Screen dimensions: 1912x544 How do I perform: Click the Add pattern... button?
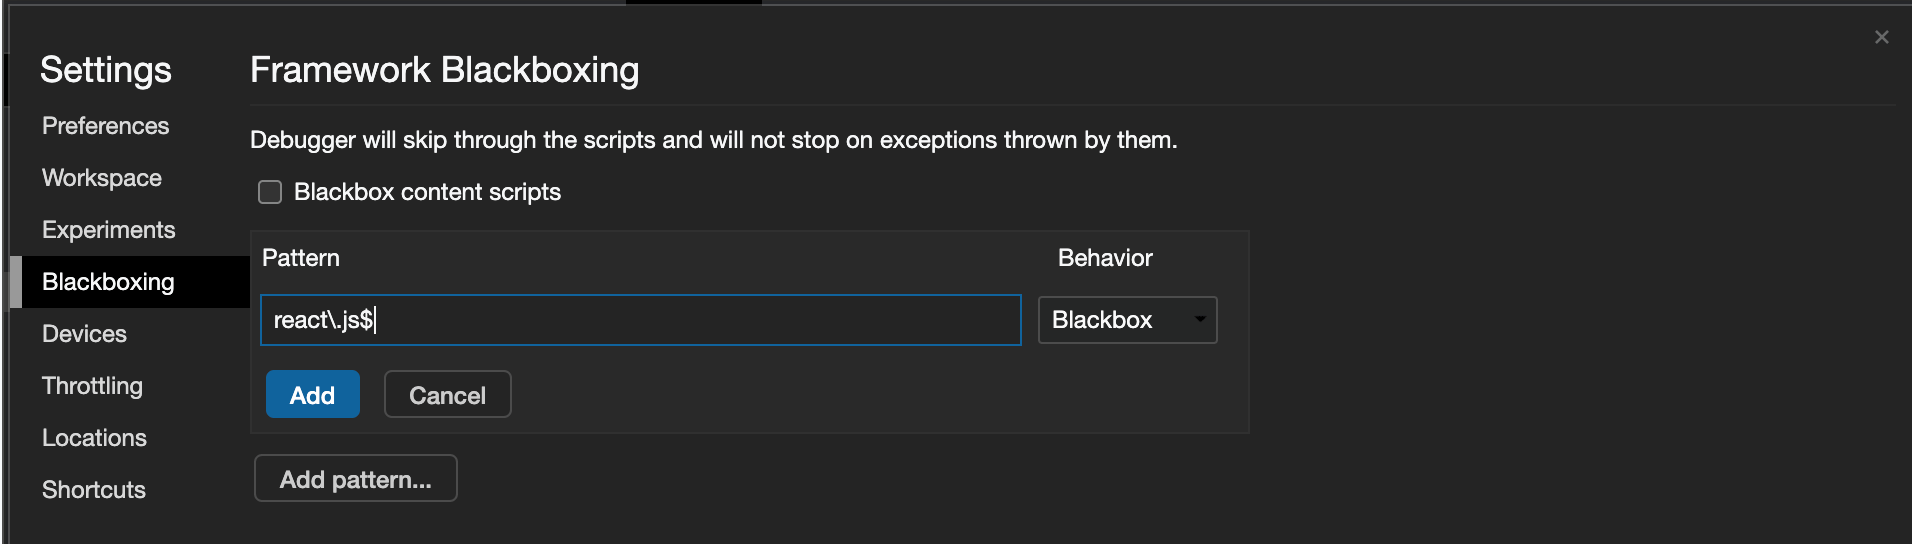355,479
